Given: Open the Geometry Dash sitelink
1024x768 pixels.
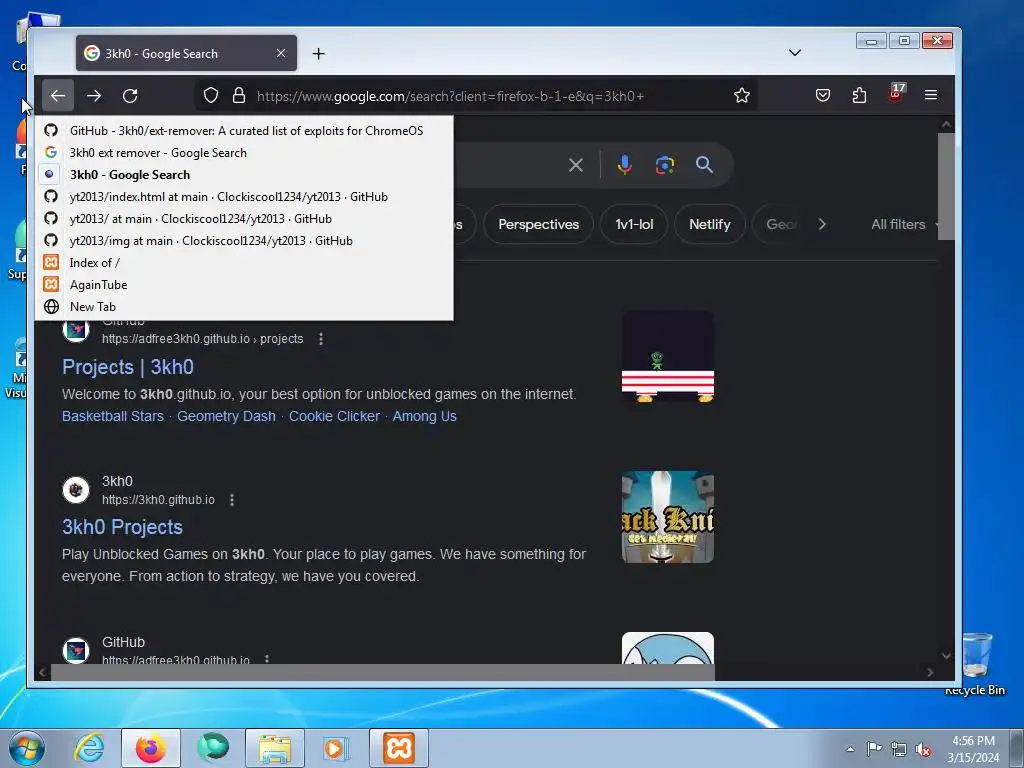Looking at the screenshot, I should [x=226, y=416].
